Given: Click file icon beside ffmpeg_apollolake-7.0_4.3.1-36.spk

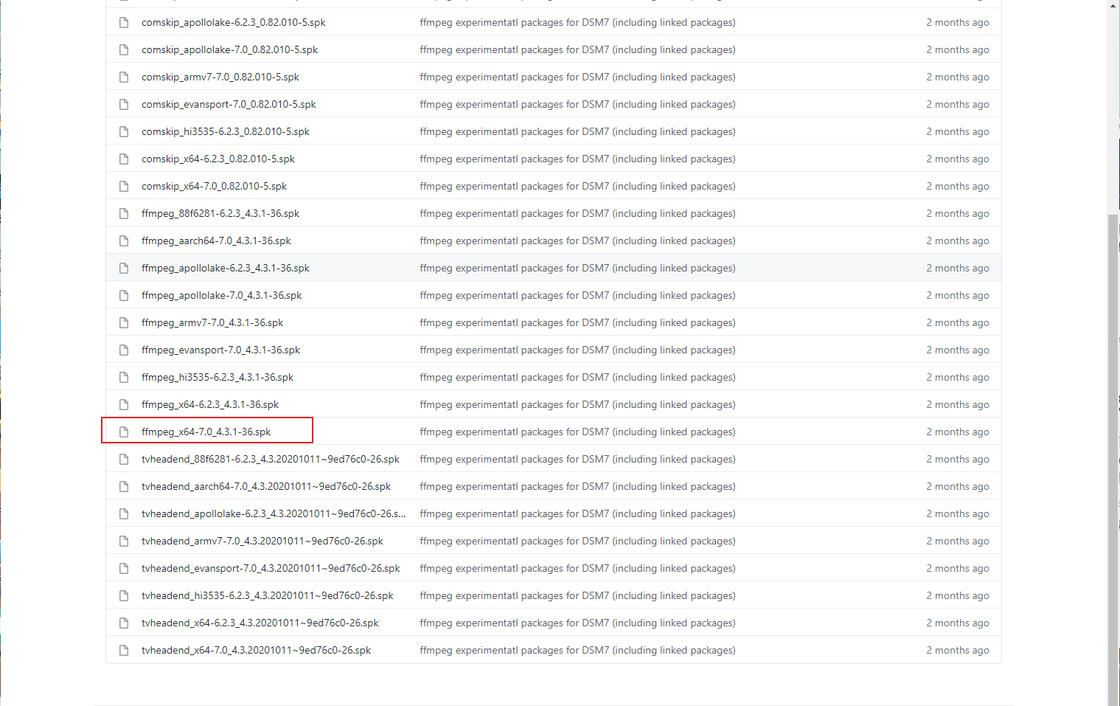Looking at the screenshot, I should tap(124, 295).
